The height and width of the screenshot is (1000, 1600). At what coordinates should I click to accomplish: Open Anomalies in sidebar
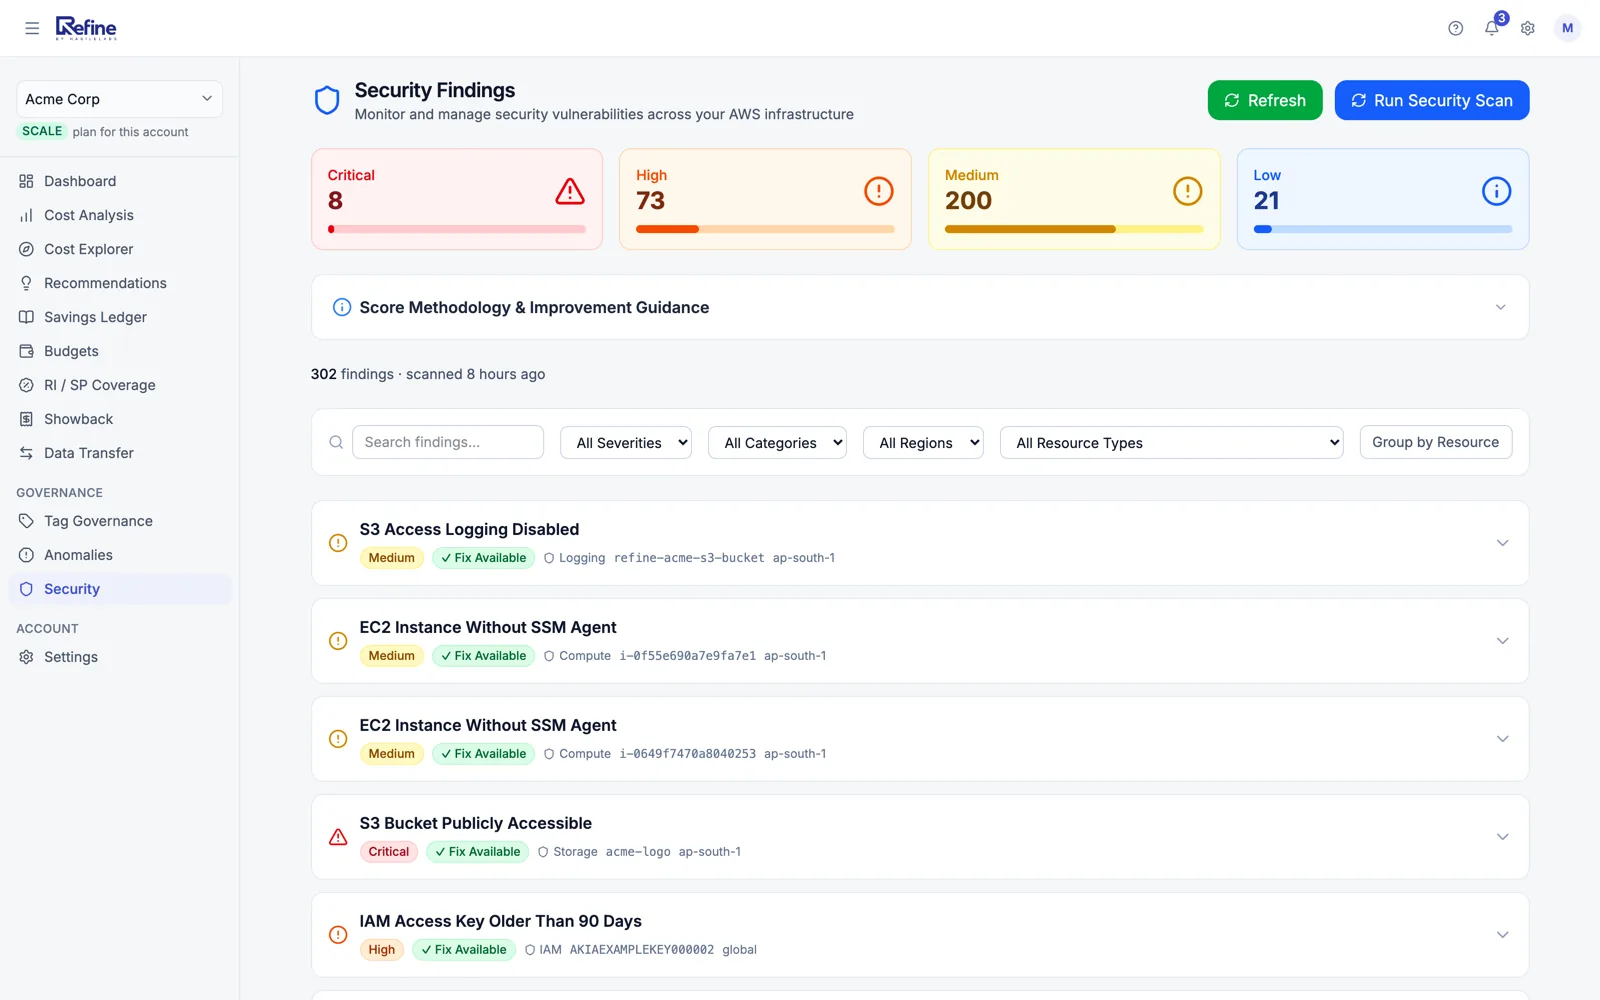click(x=120, y=555)
